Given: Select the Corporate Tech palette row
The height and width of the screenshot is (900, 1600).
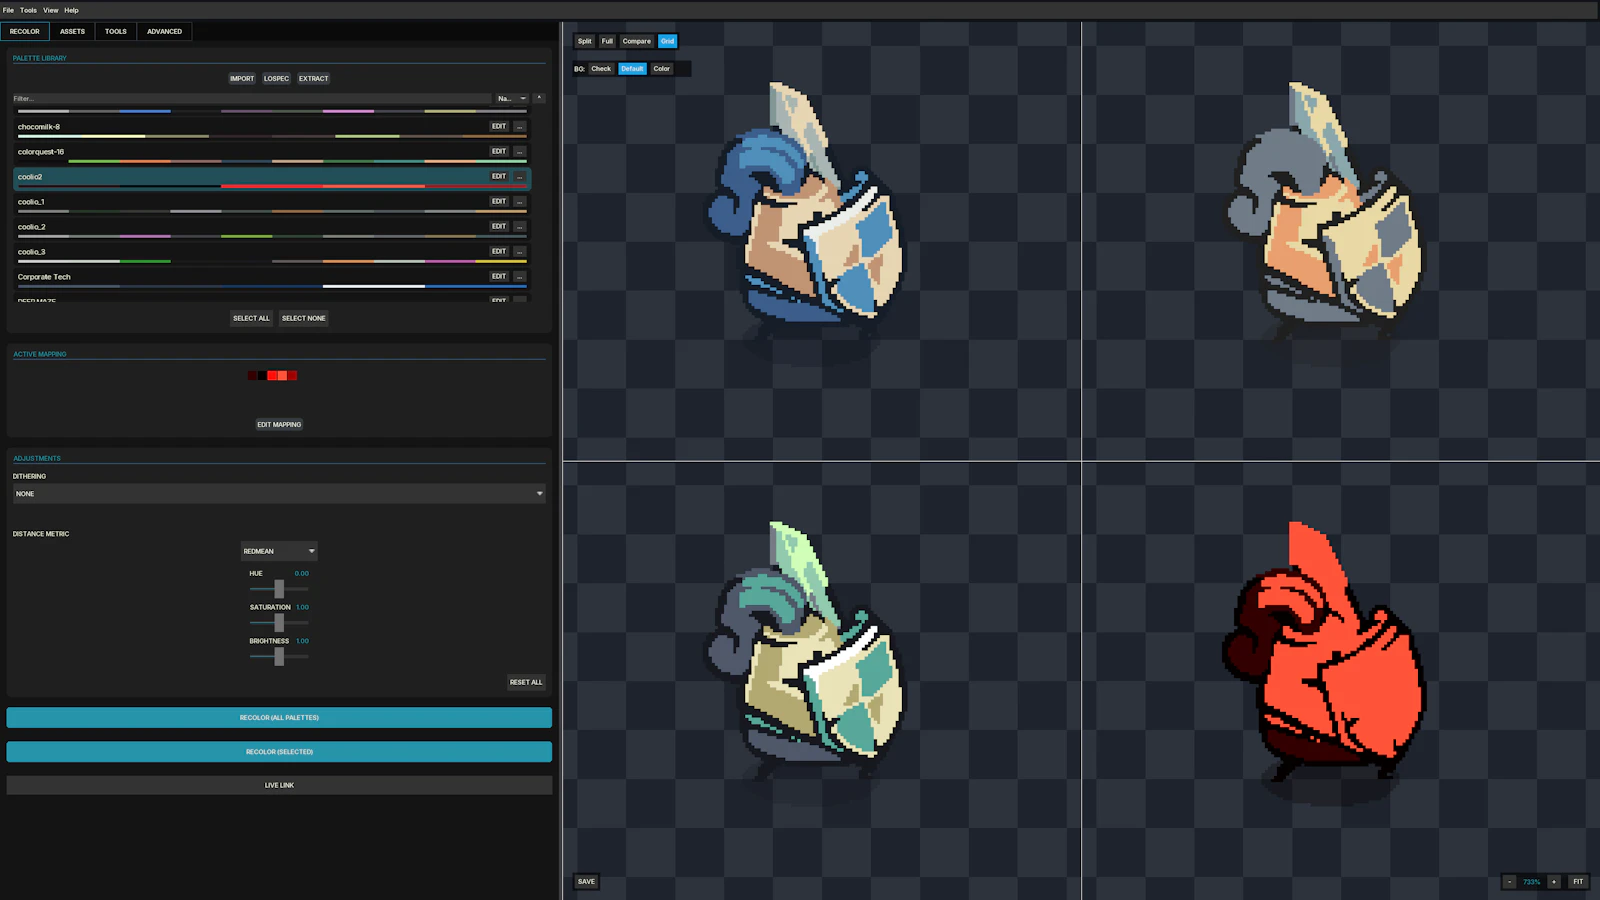Looking at the screenshot, I should click(272, 278).
